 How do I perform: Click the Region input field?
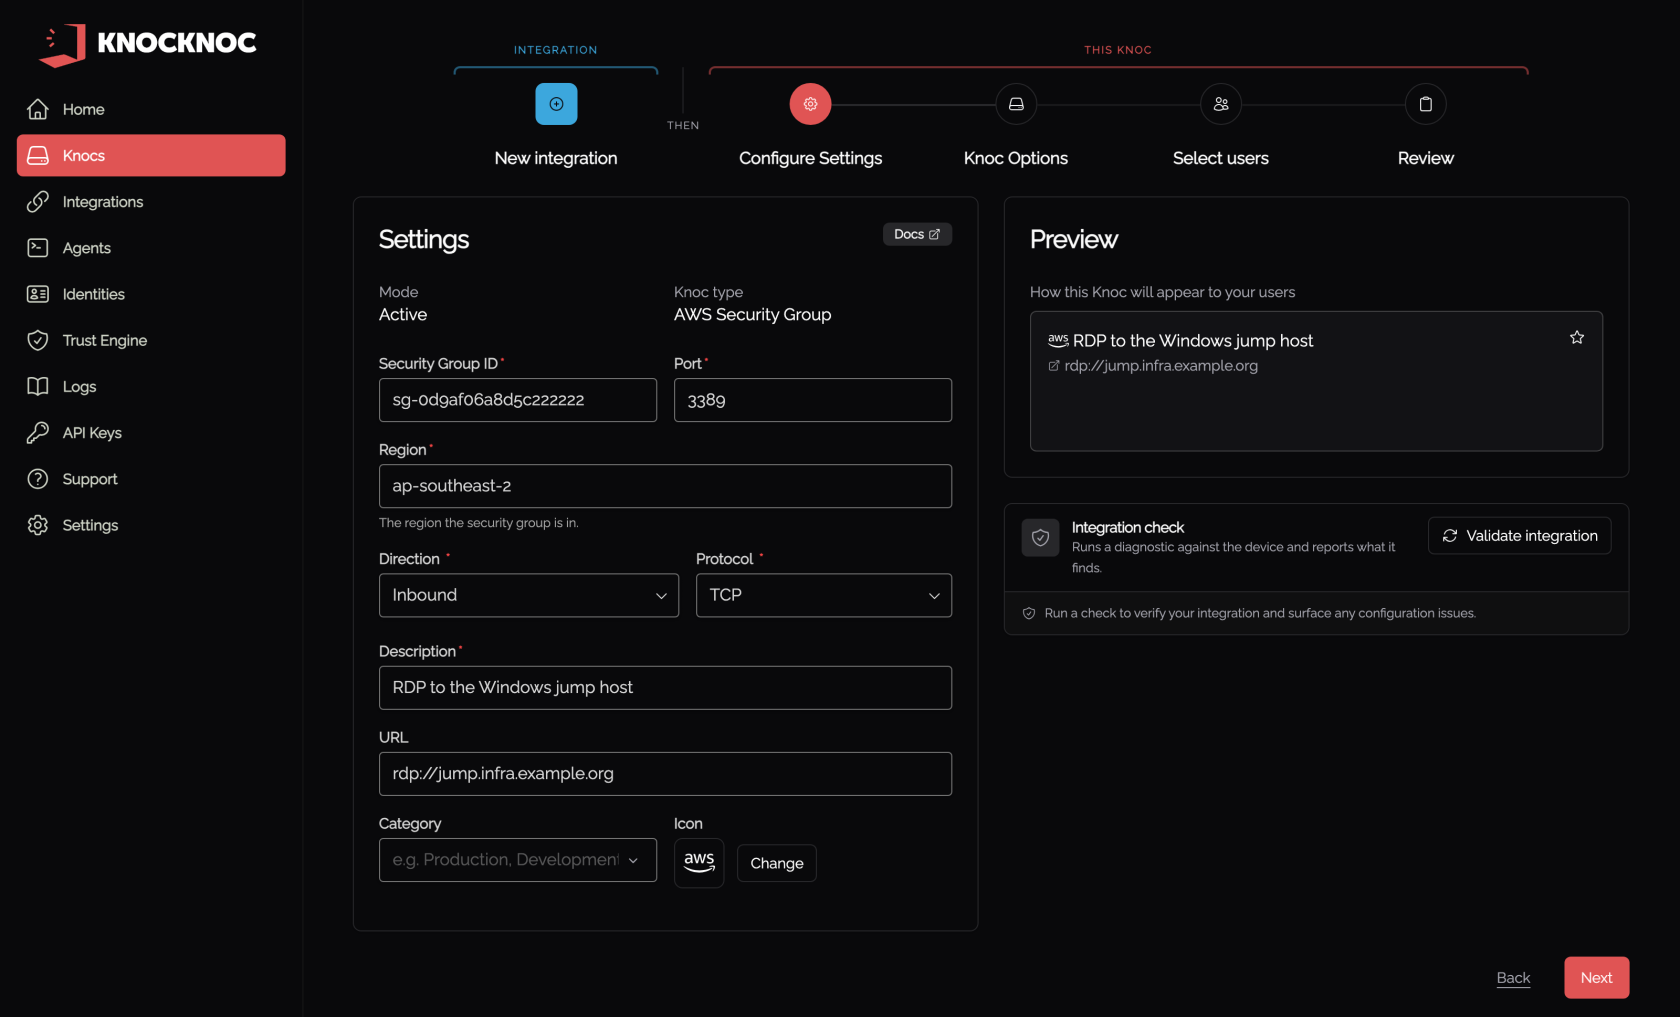click(665, 486)
